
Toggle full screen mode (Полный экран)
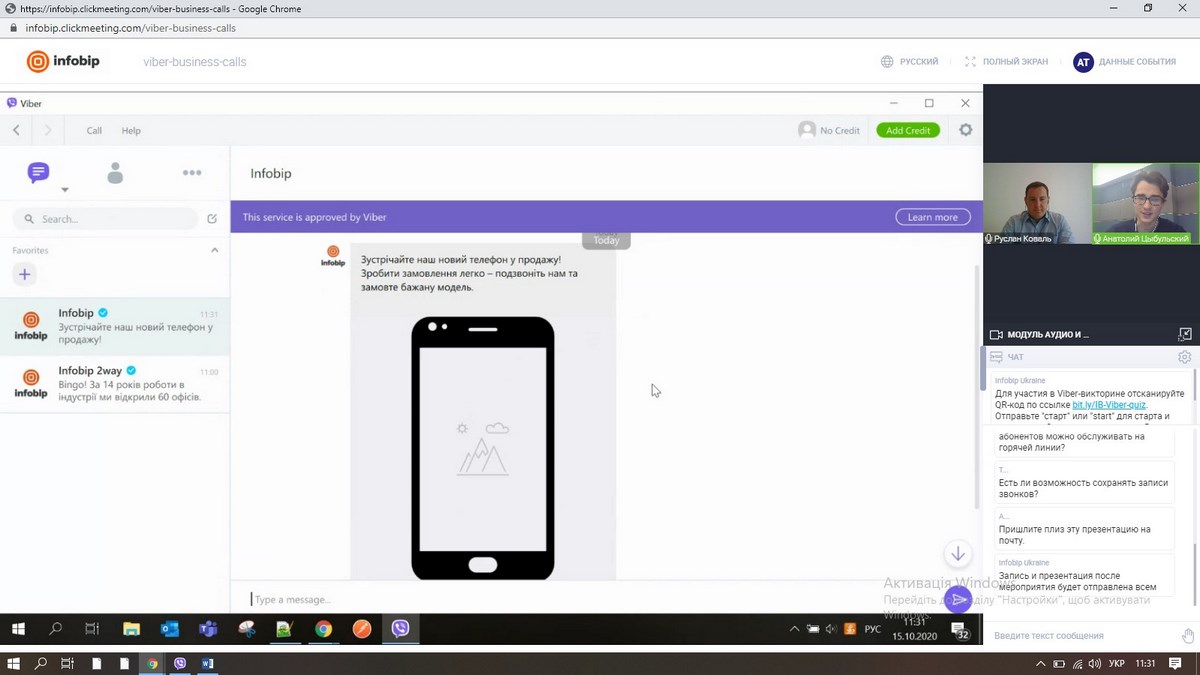coord(1006,62)
